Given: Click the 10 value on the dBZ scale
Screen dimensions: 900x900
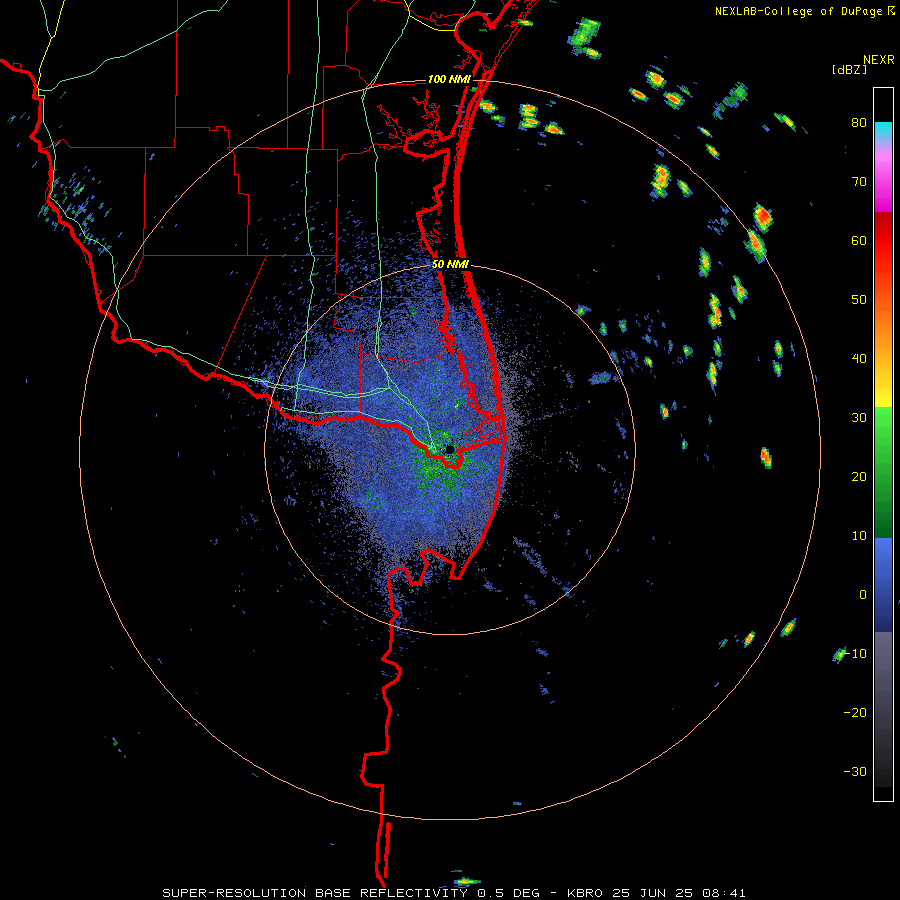Looking at the screenshot, I should pyautogui.click(x=859, y=536).
